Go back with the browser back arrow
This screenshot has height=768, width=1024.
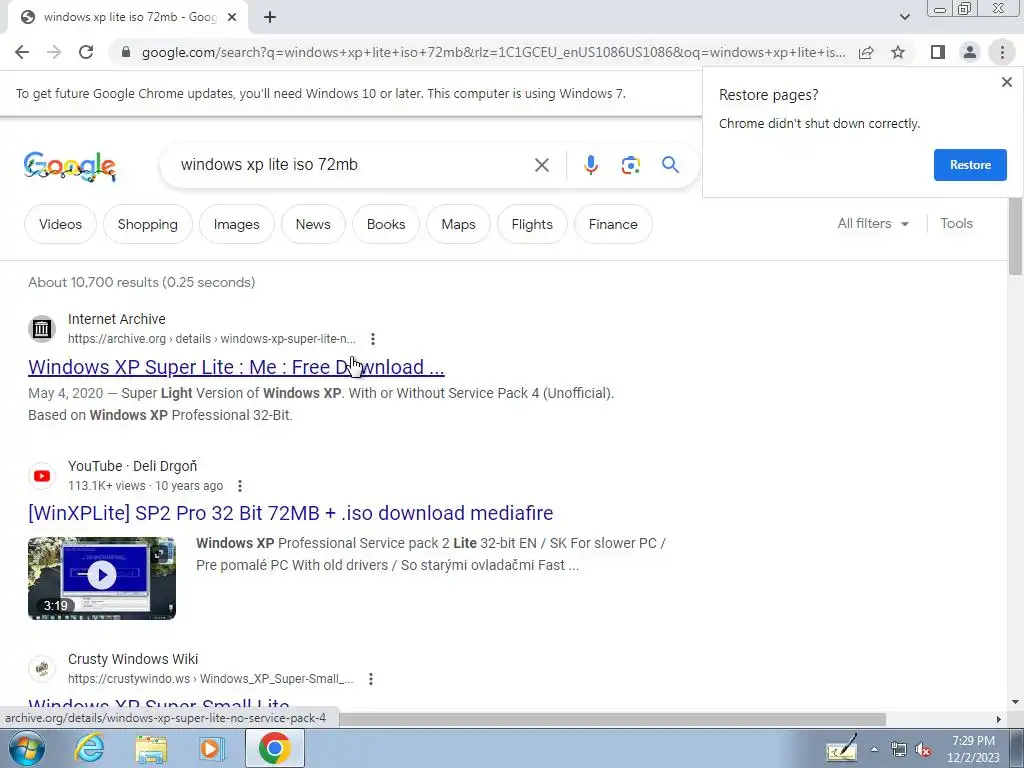coord(22,52)
